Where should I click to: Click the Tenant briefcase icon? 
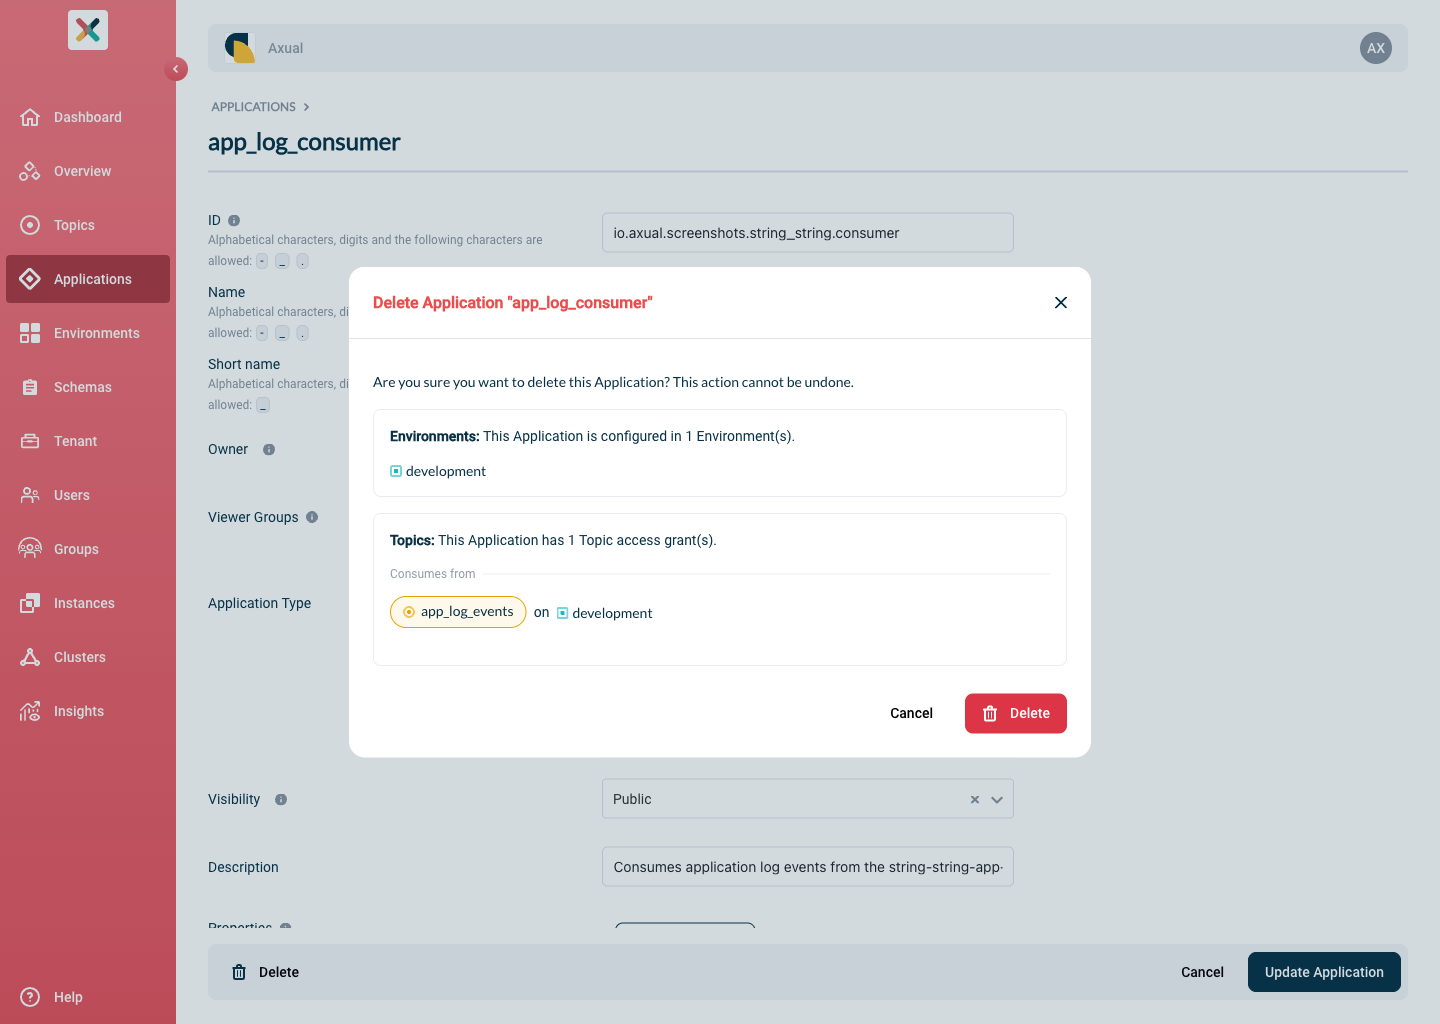point(30,441)
